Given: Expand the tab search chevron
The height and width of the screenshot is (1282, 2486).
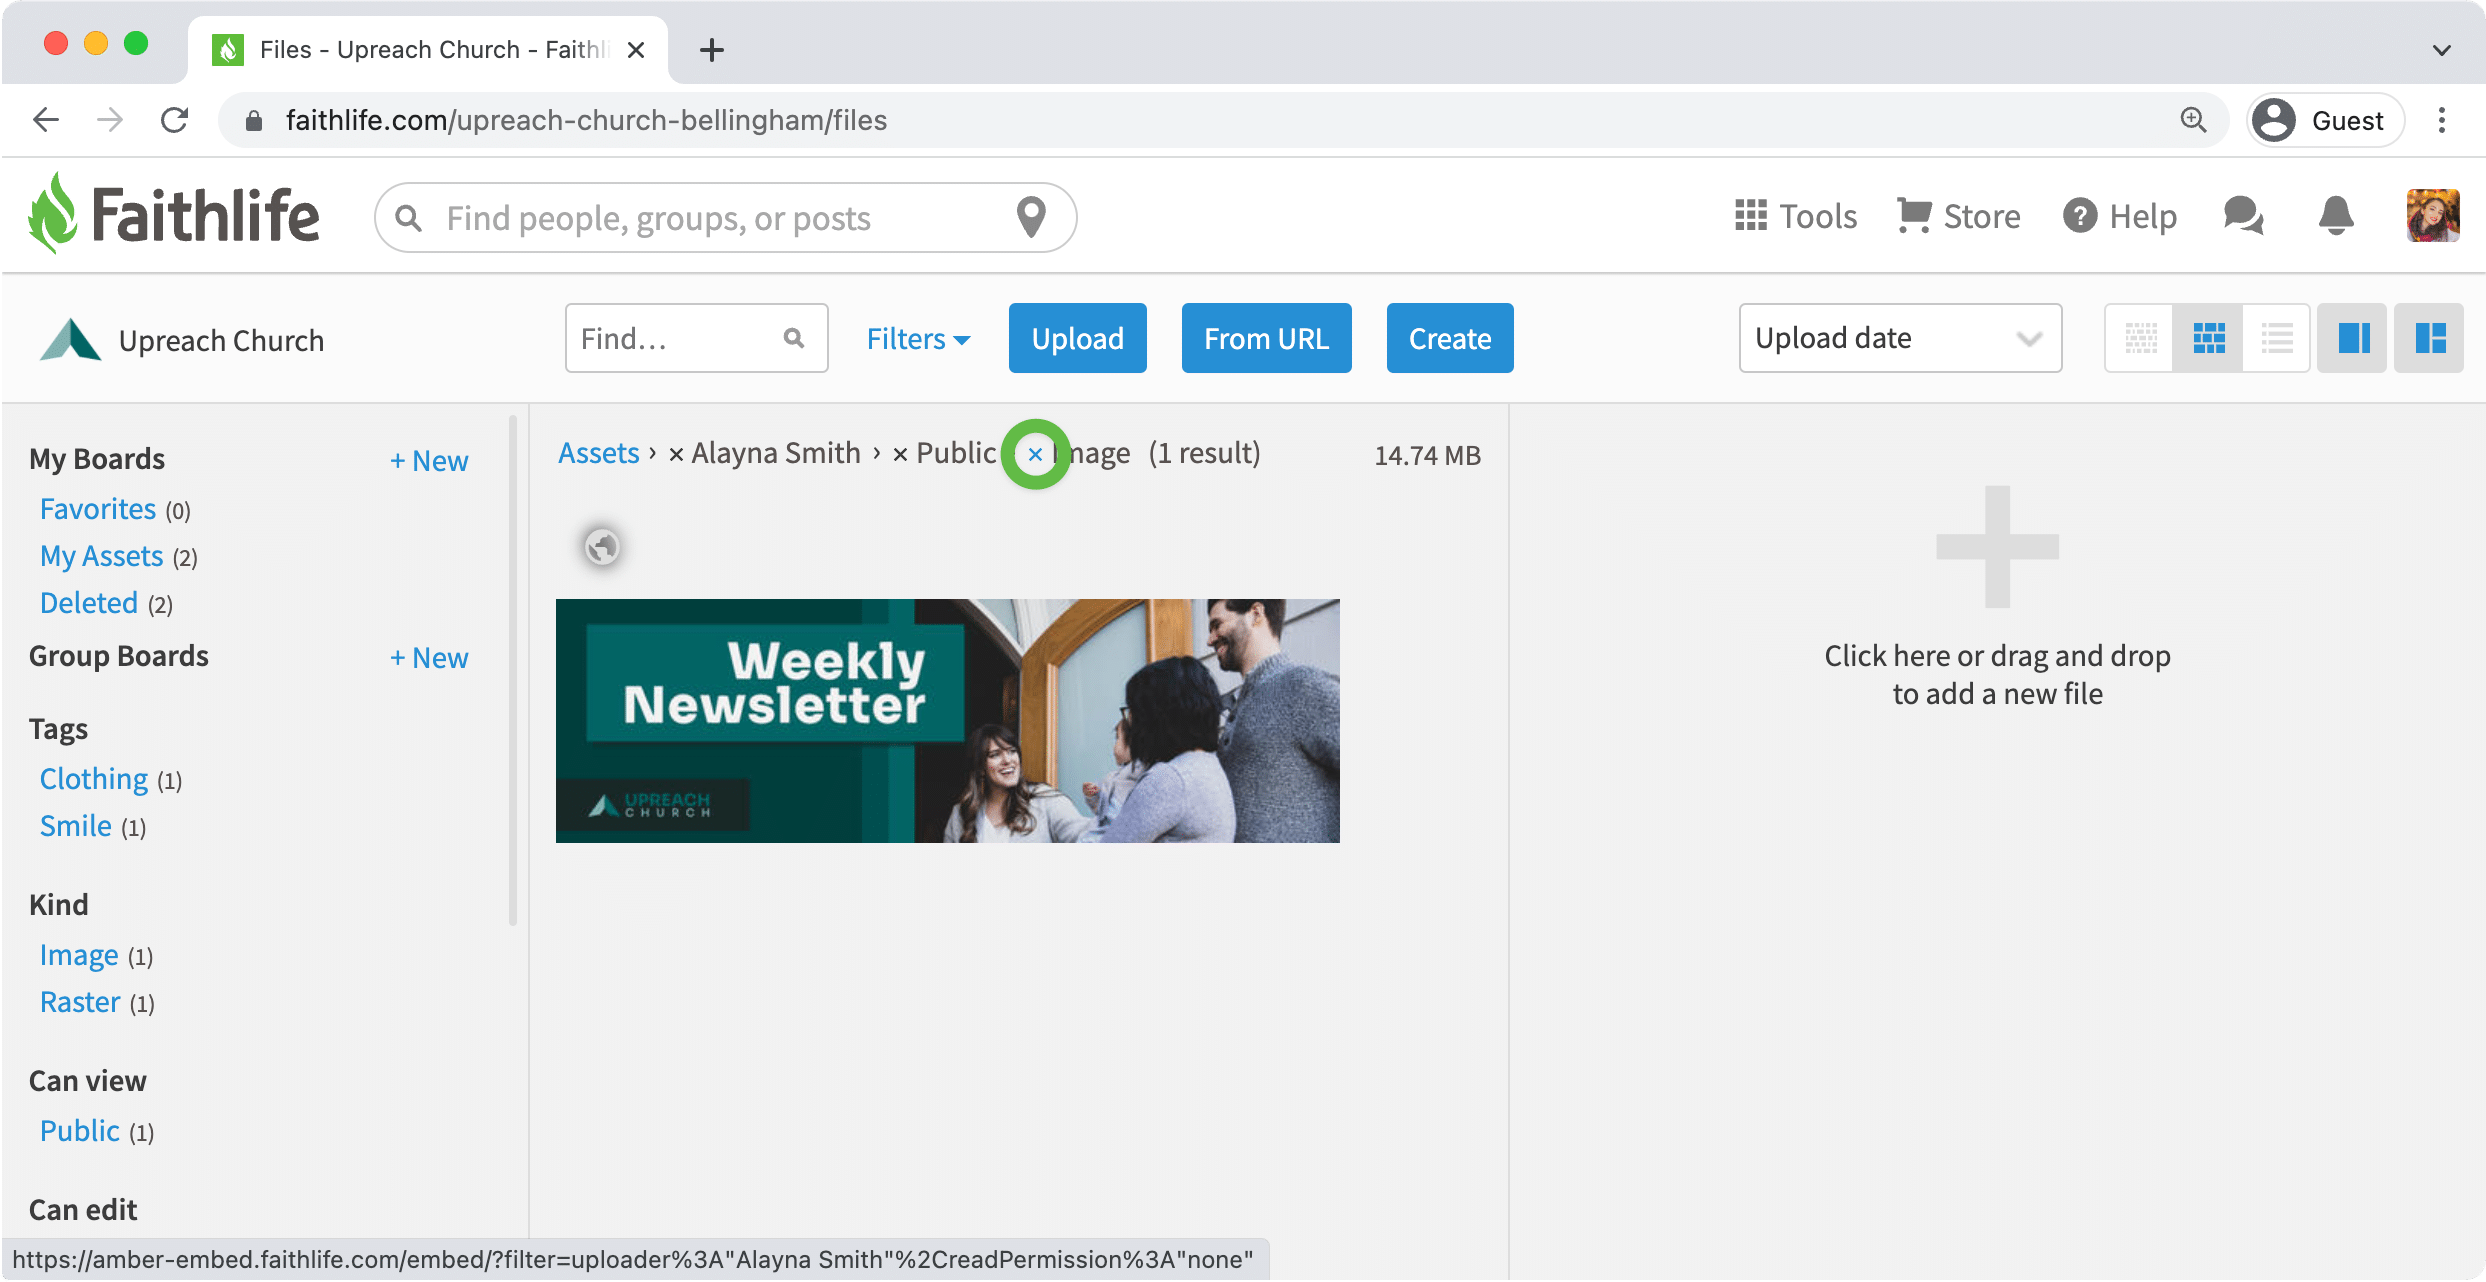Looking at the screenshot, I should click(x=2441, y=49).
